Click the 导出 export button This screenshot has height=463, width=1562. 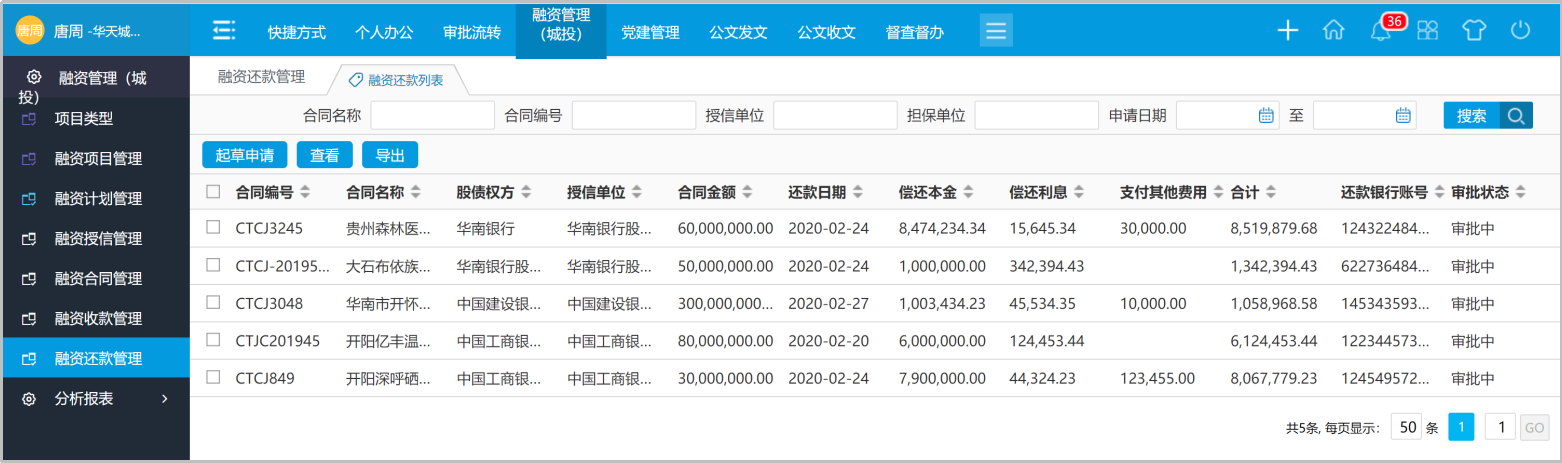390,155
